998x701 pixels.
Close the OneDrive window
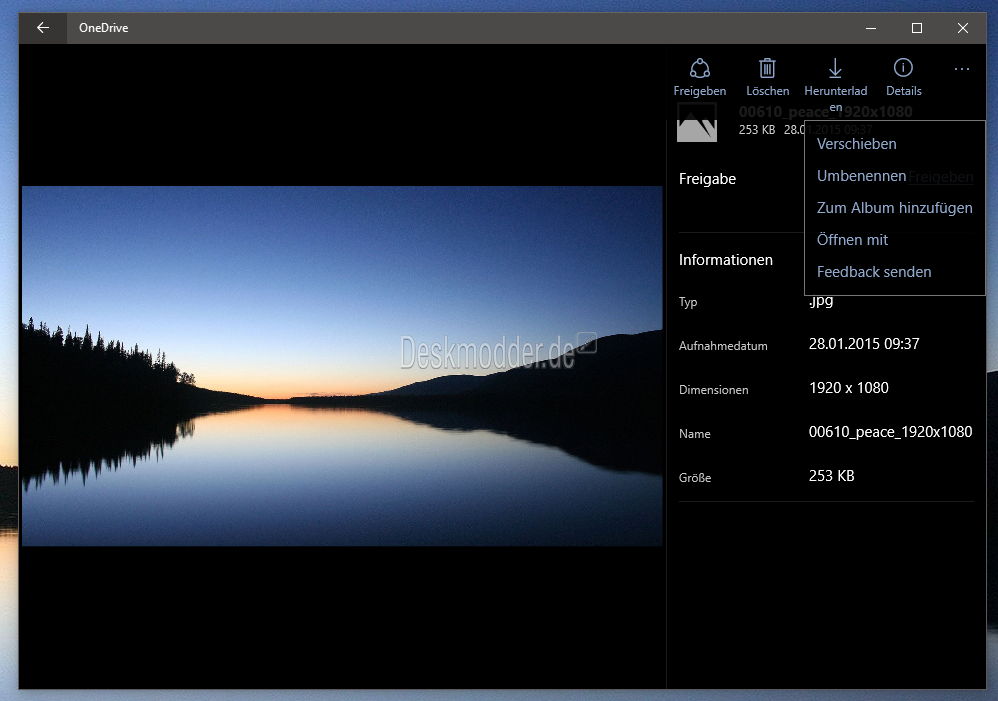coord(962,28)
